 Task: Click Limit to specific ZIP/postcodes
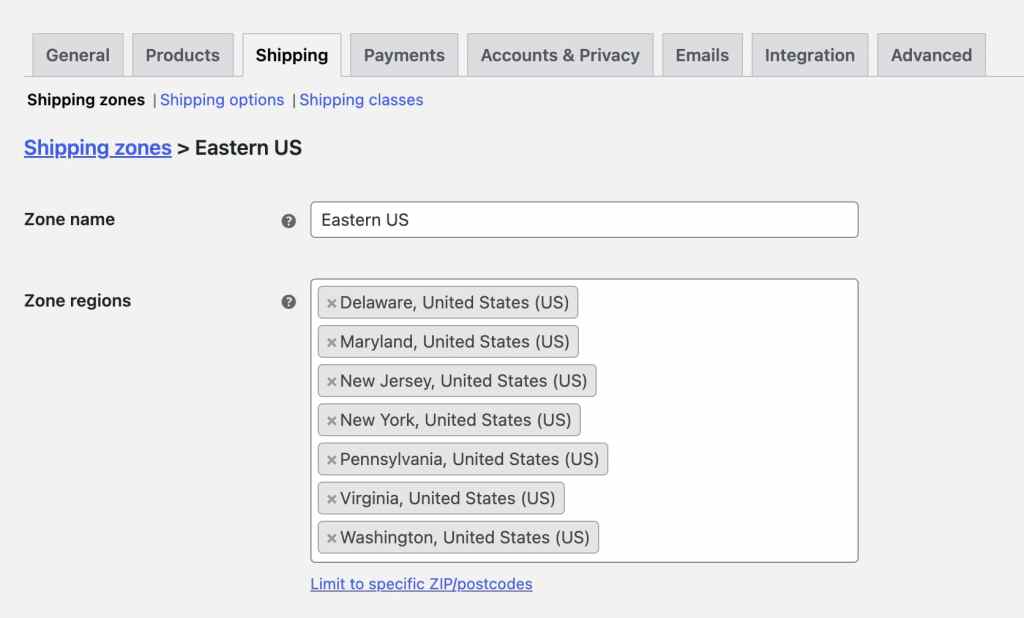(x=421, y=584)
